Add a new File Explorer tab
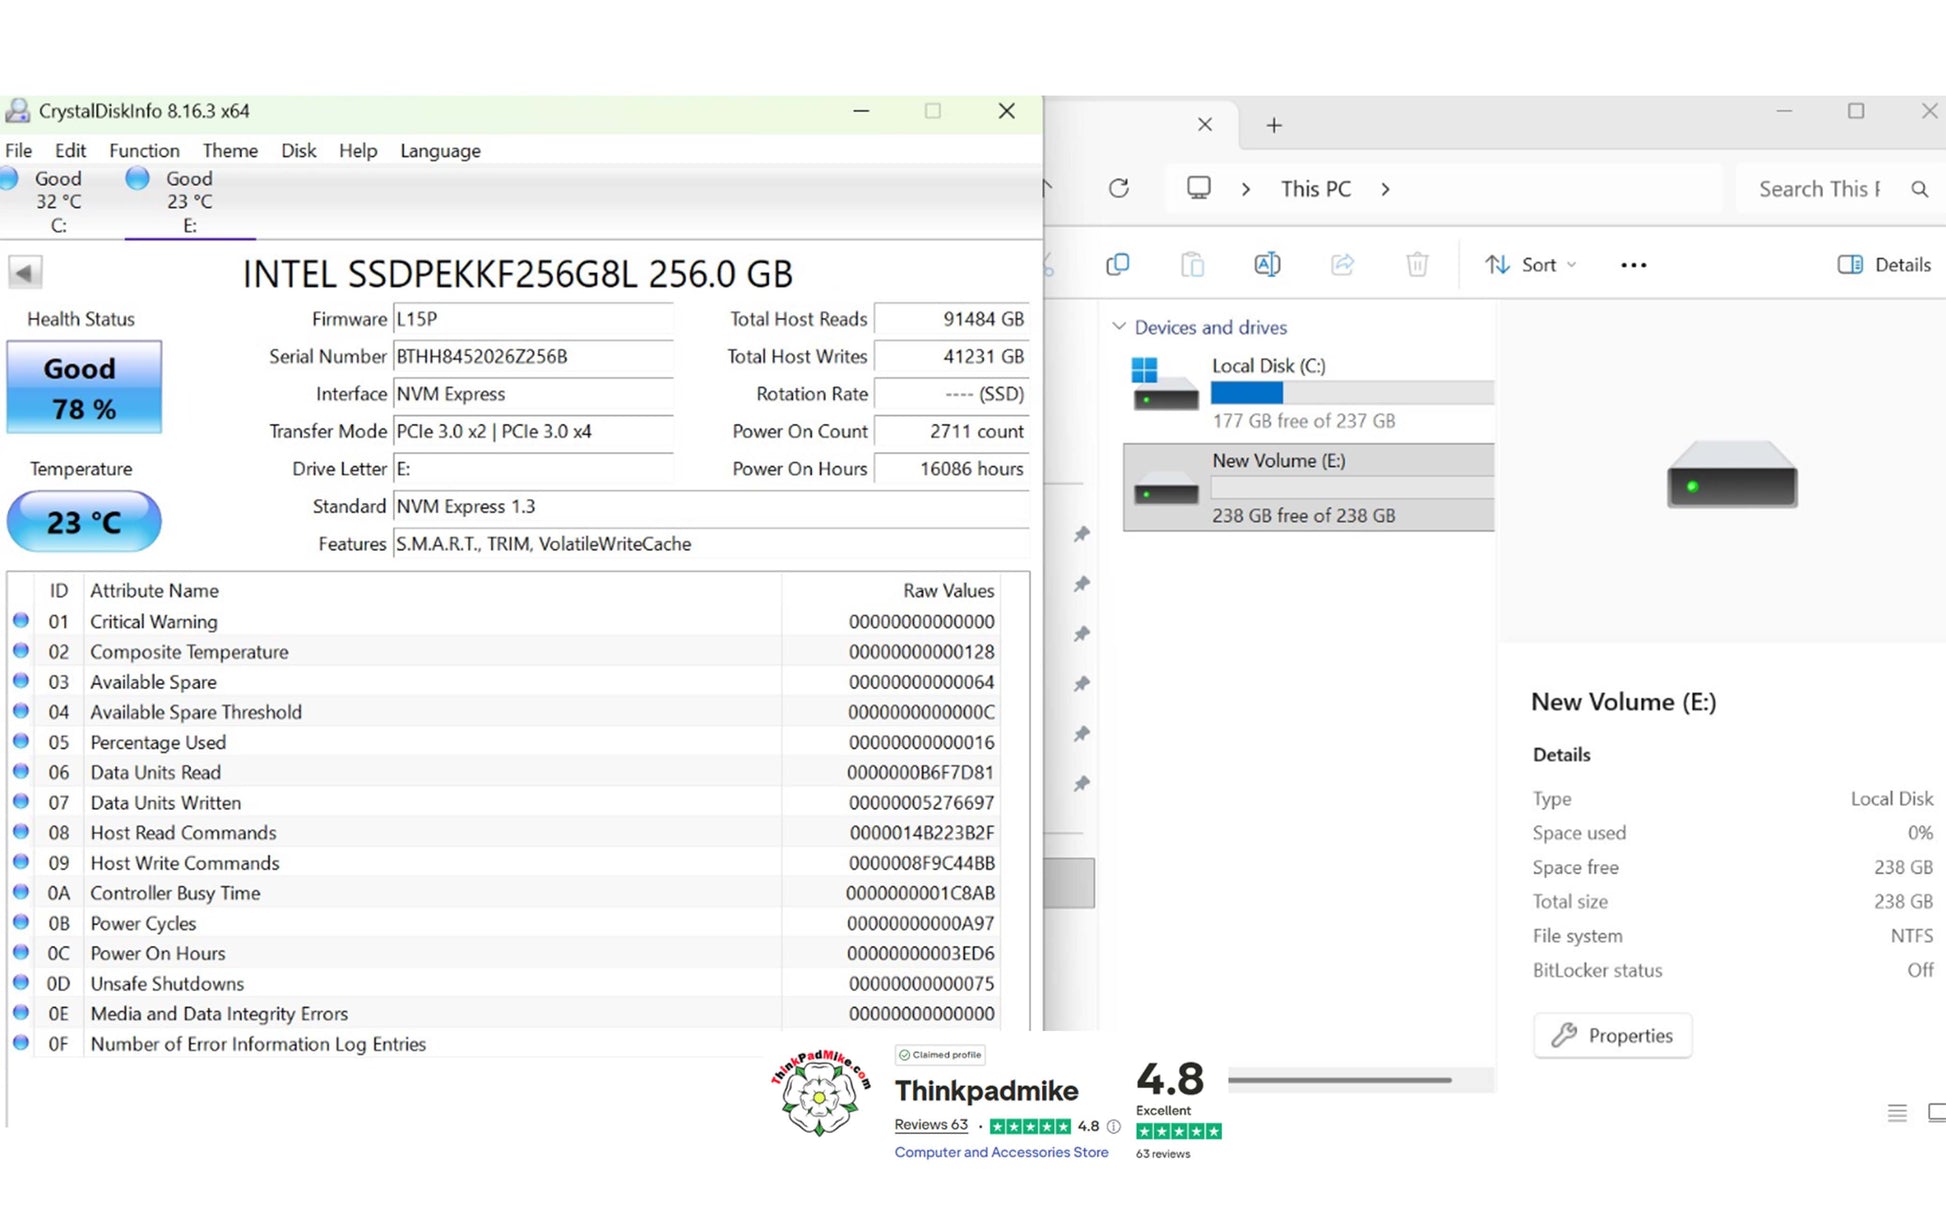The width and height of the screenshot is (1946, 1223). point(1274,125)
